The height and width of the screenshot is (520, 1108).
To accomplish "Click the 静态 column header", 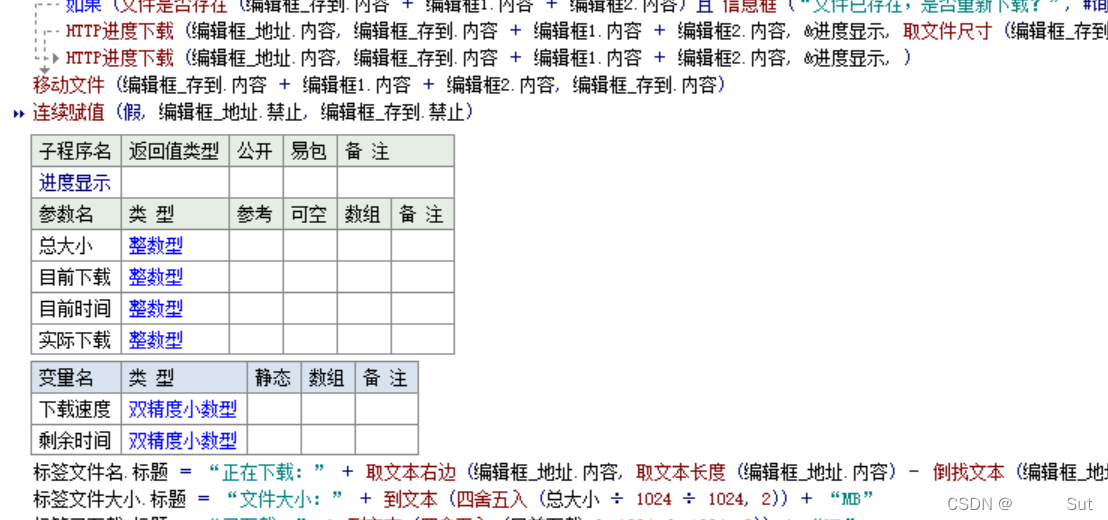I will coord(274,377).
